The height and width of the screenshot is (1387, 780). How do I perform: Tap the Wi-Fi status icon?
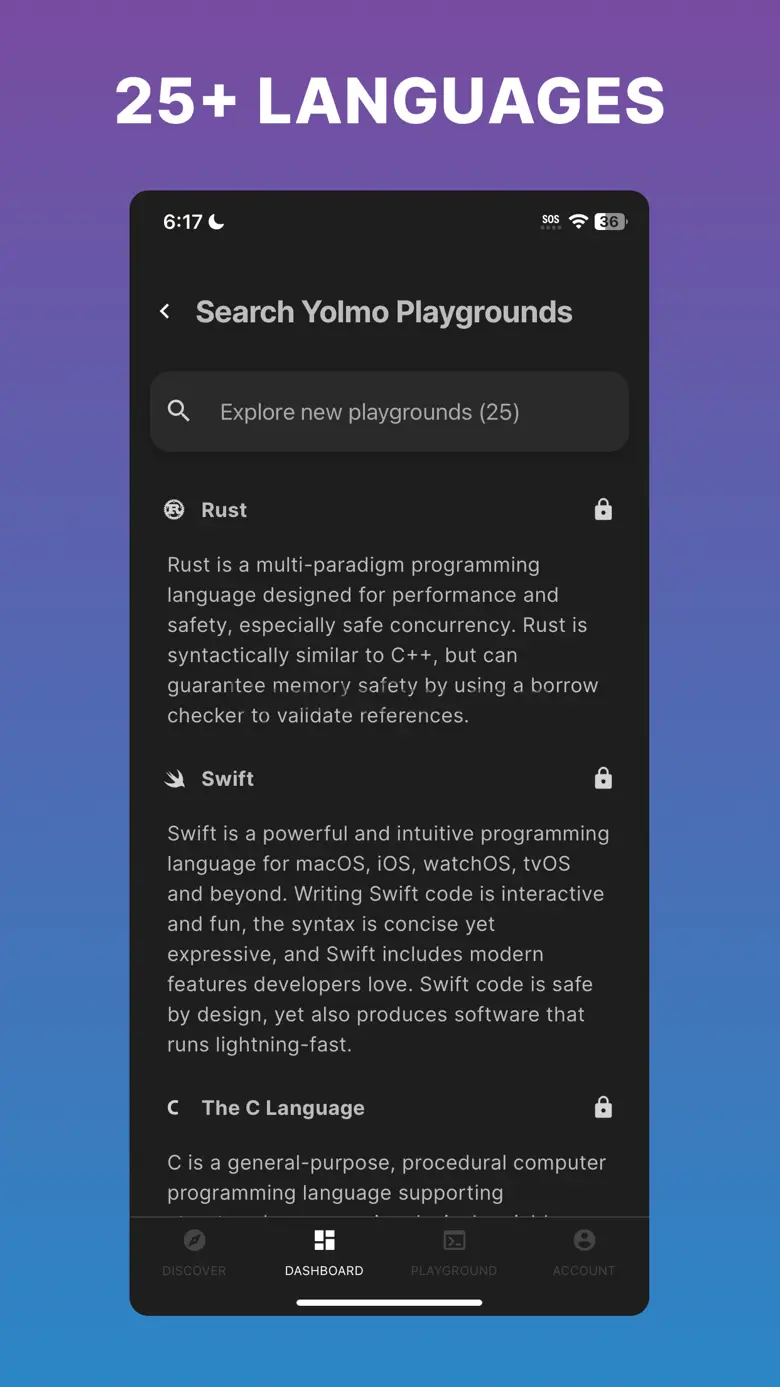578,221
